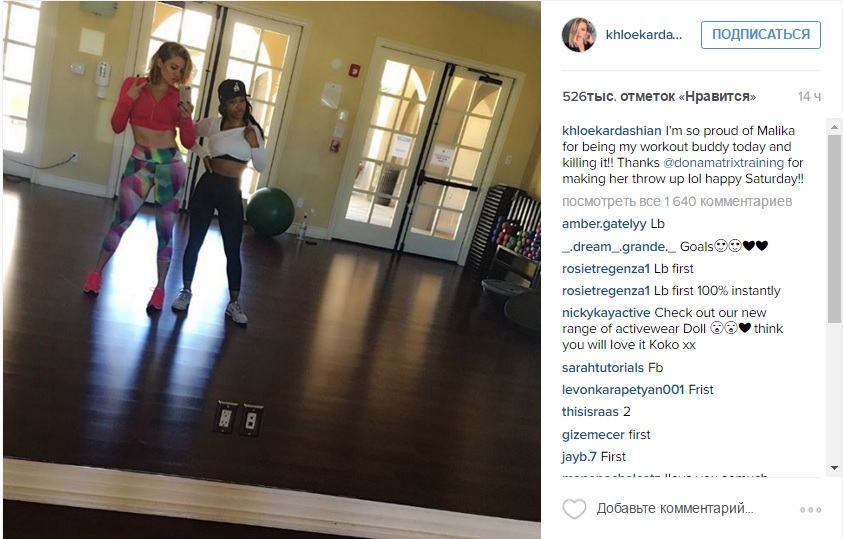Click the heart like icon
Screen dimensions: 843x539
[x=574, y=509]
